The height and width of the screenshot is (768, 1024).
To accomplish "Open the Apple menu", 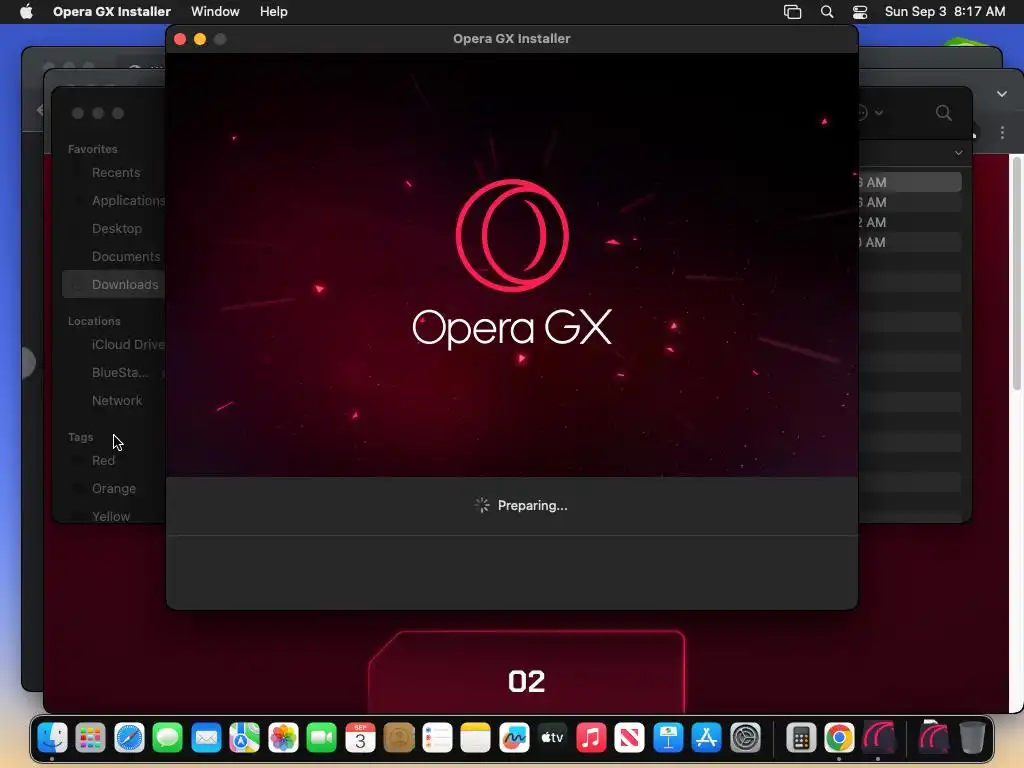I will (x=26, y=12).
